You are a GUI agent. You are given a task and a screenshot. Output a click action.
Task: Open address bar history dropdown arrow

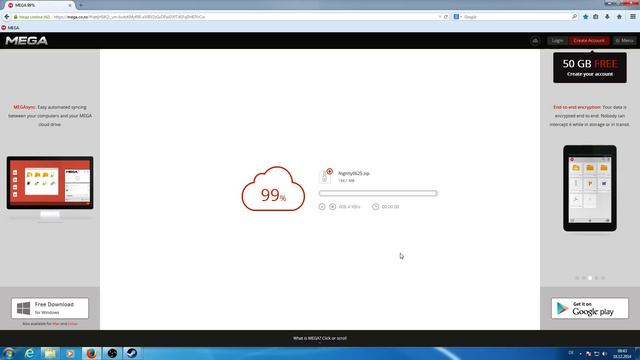[440, 17]
